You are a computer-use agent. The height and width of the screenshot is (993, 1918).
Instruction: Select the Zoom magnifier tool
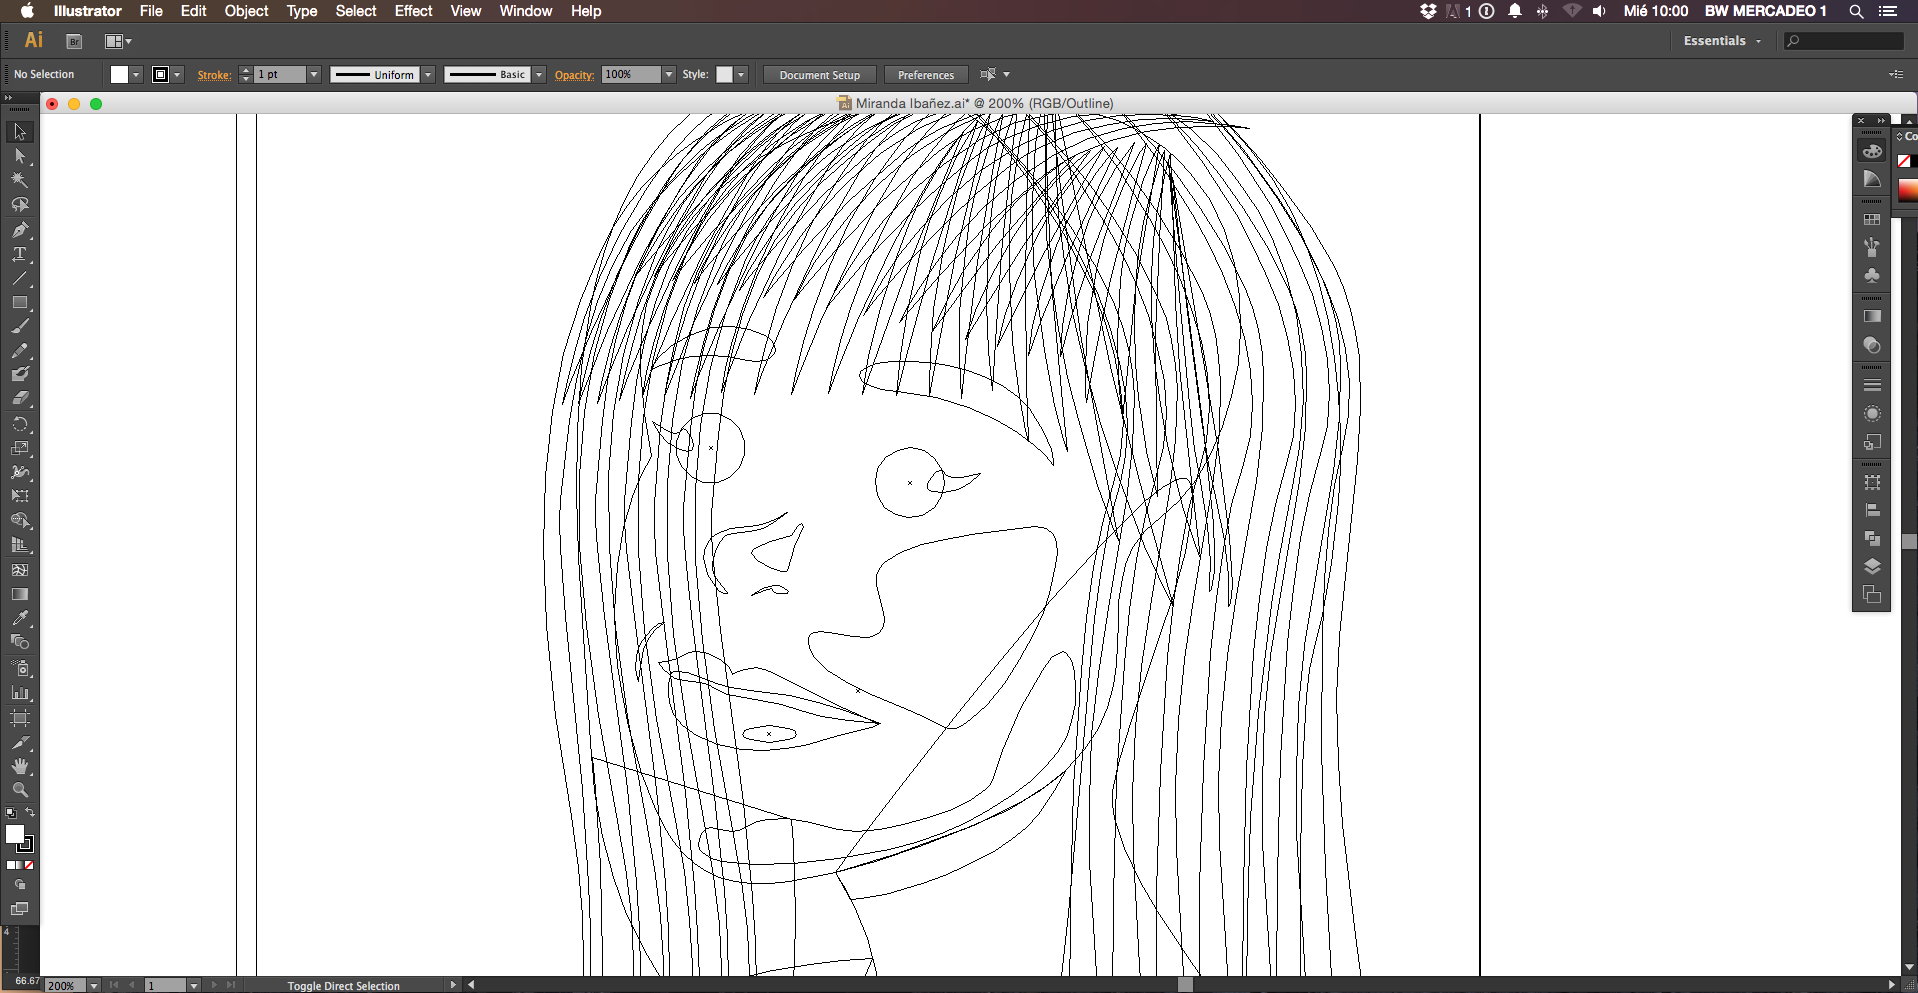[20, 790]
